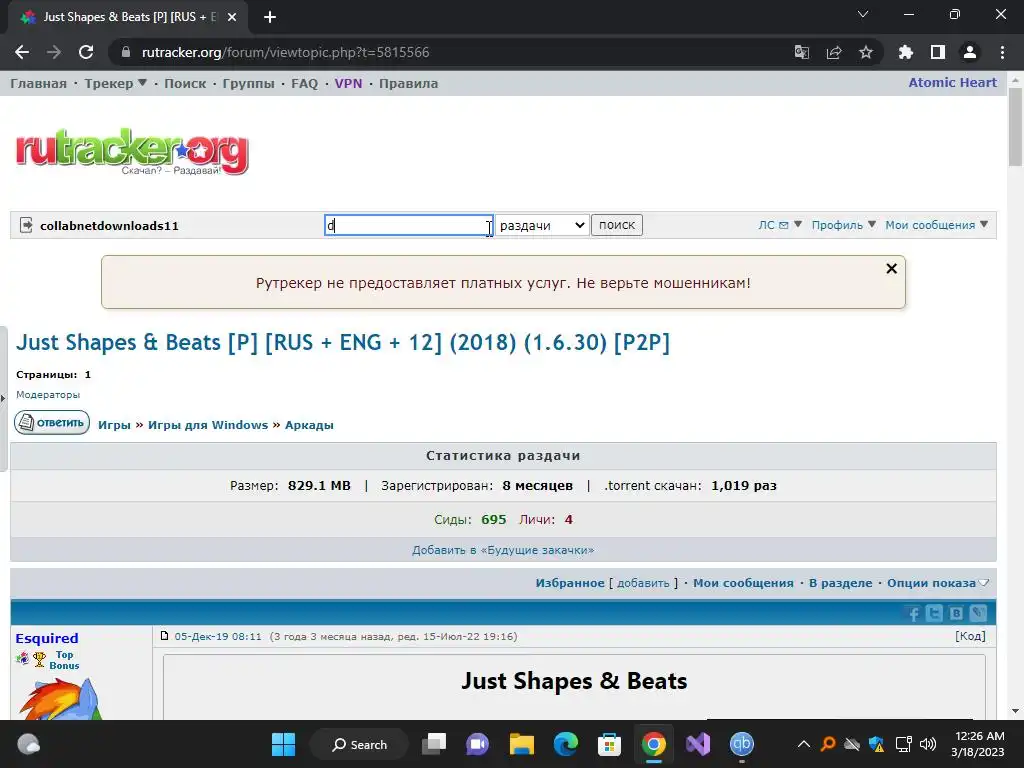Expand the collapsed left sidebar handle
This screenshot has width=1024, height=768.
(x=3, y=398)
